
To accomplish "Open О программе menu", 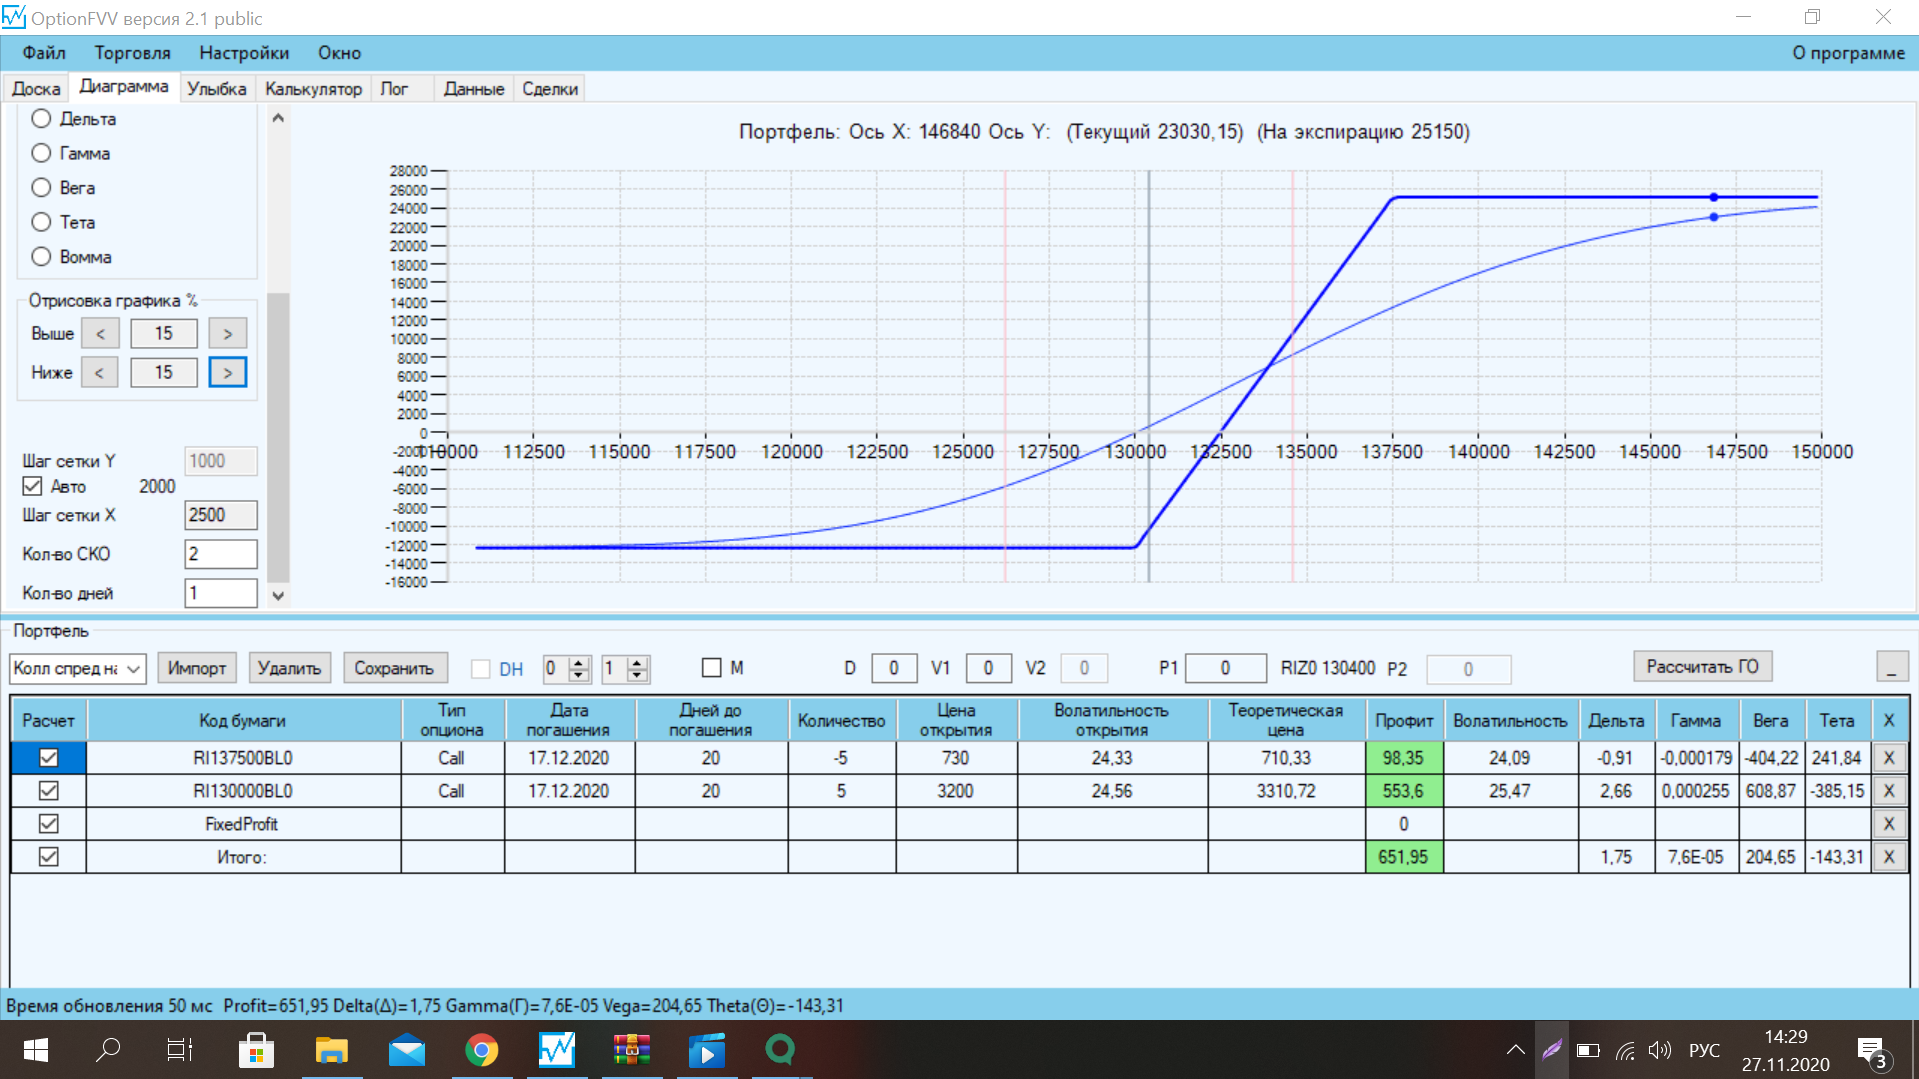I will click(x=1848, y=53).
